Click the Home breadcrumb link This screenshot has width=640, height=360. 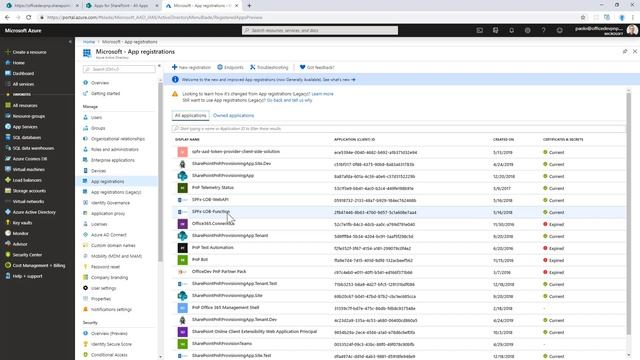pos(89,42)
